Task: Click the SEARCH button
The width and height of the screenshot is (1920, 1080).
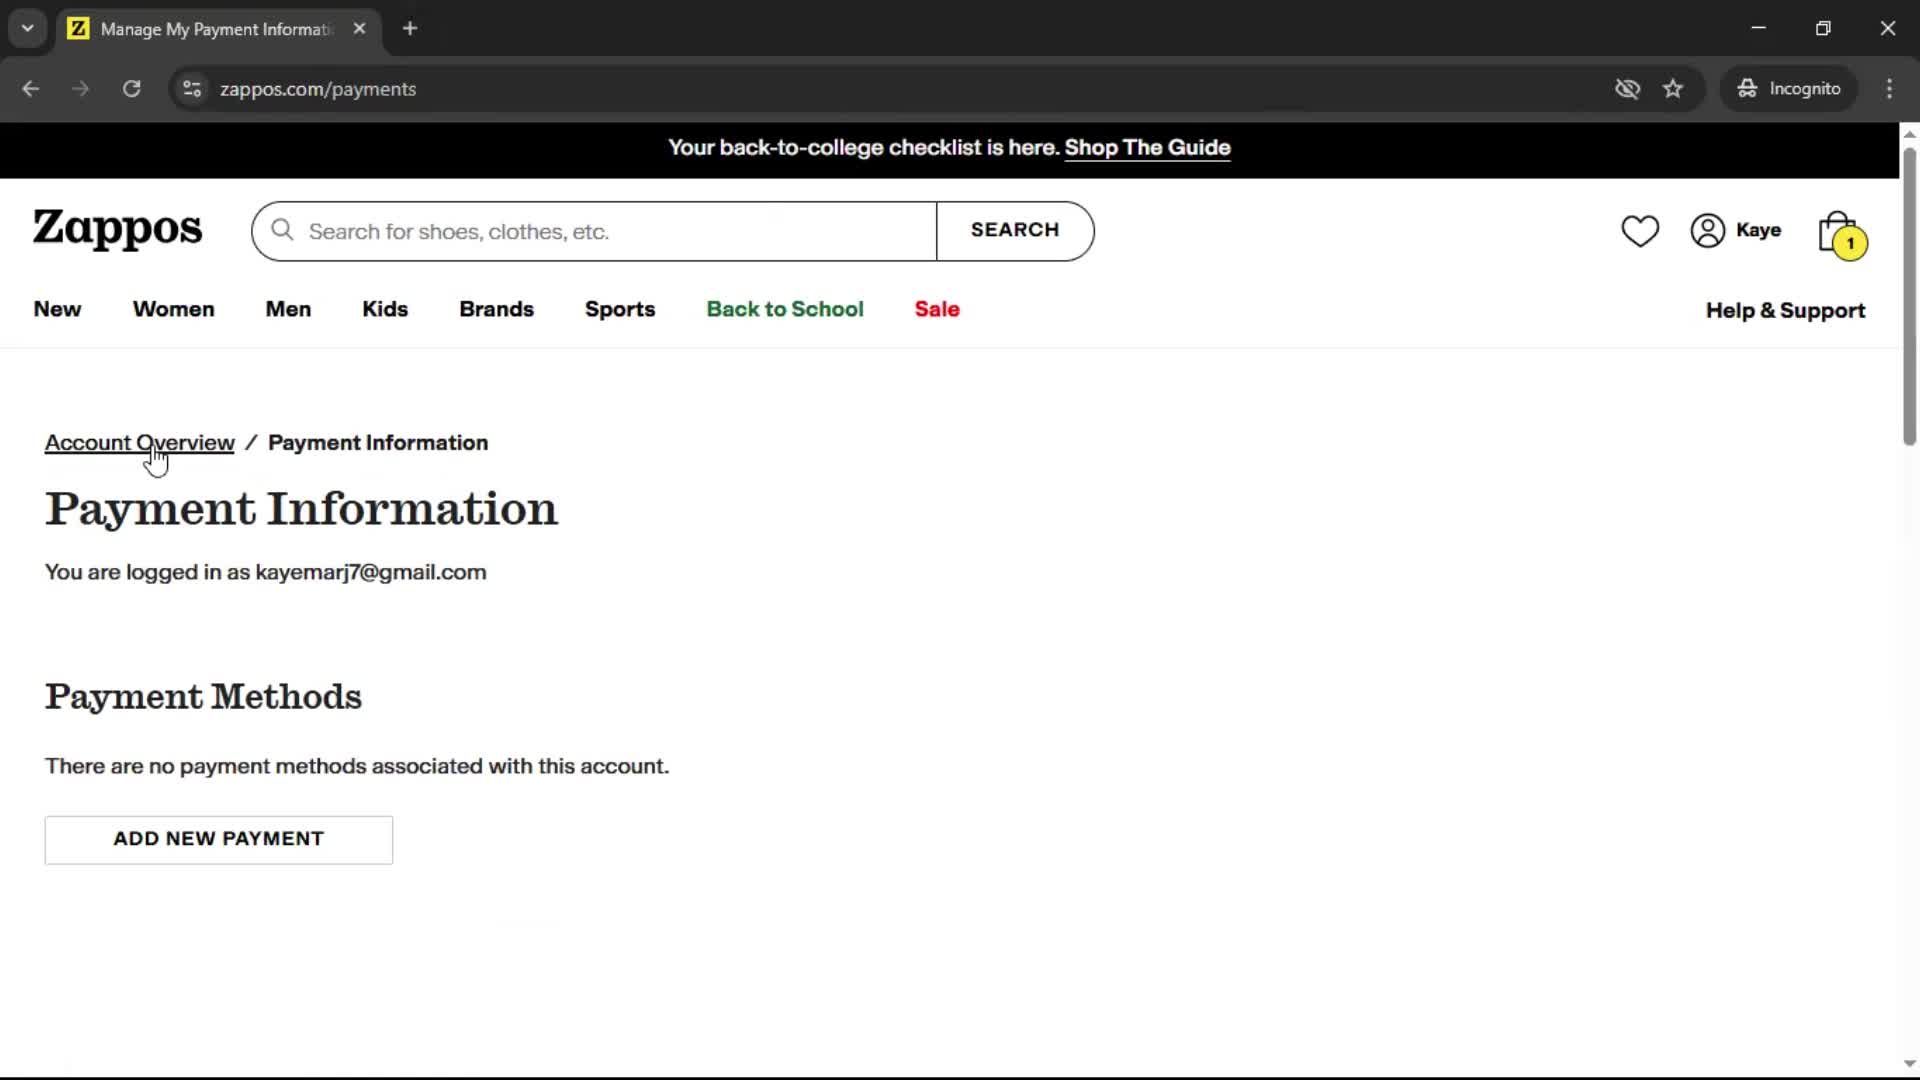Action: pyautogui.click(x=1015, y=231)
